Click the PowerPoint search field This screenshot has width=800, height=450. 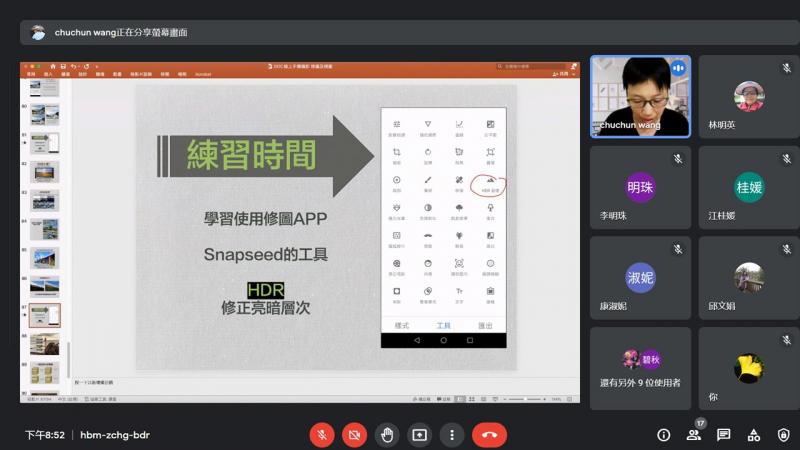coord(531,66)
